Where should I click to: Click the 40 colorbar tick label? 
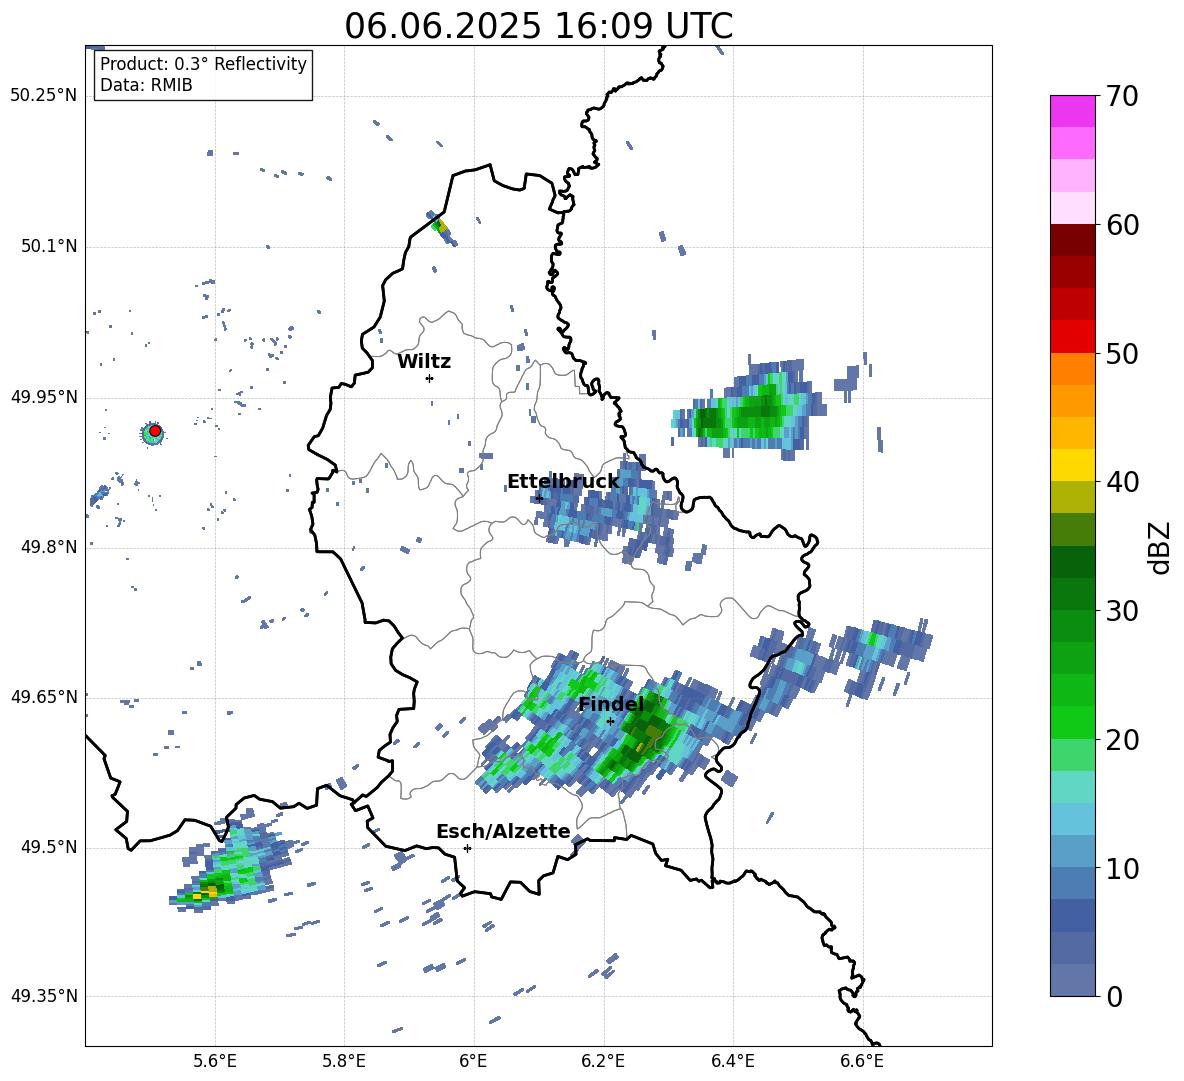click(x=1122, y=482)
